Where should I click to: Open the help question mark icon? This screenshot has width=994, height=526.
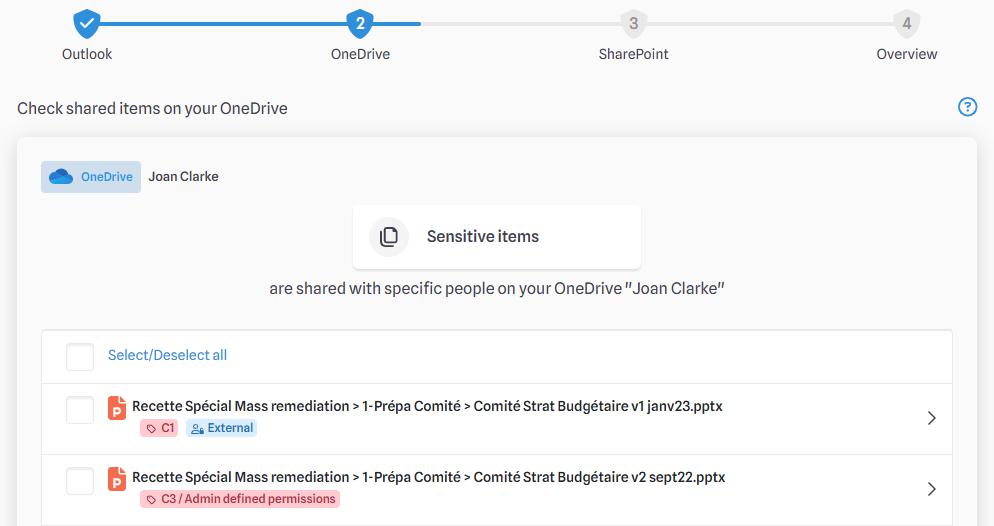[967, 107]
